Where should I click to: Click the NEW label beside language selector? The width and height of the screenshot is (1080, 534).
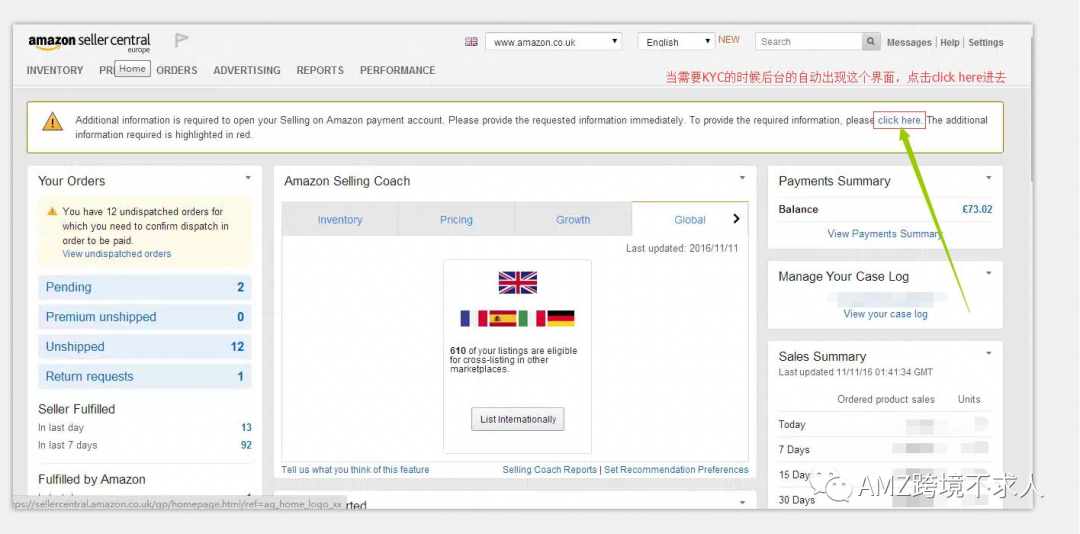[x=729, y=40]
